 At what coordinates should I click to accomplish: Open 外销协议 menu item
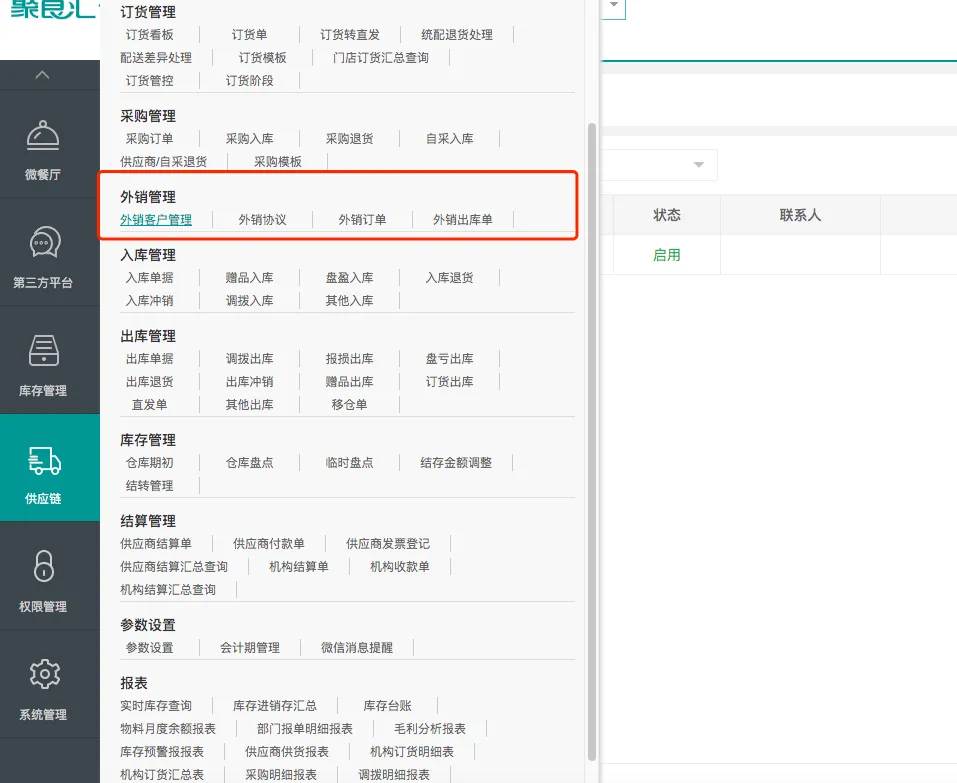click(262, 220)
